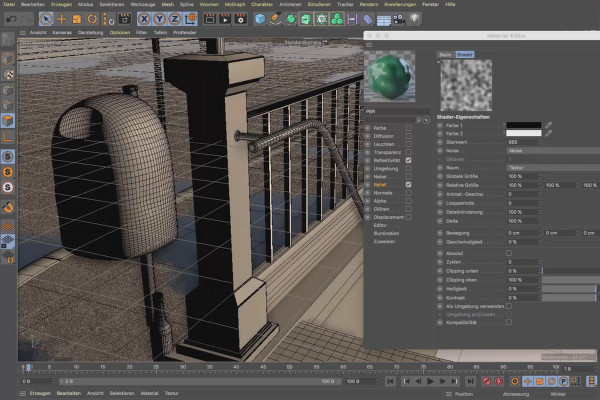This screenshot has height=400, width=600.
Task: Render to picture viewer icon
Action: point(225,19)
